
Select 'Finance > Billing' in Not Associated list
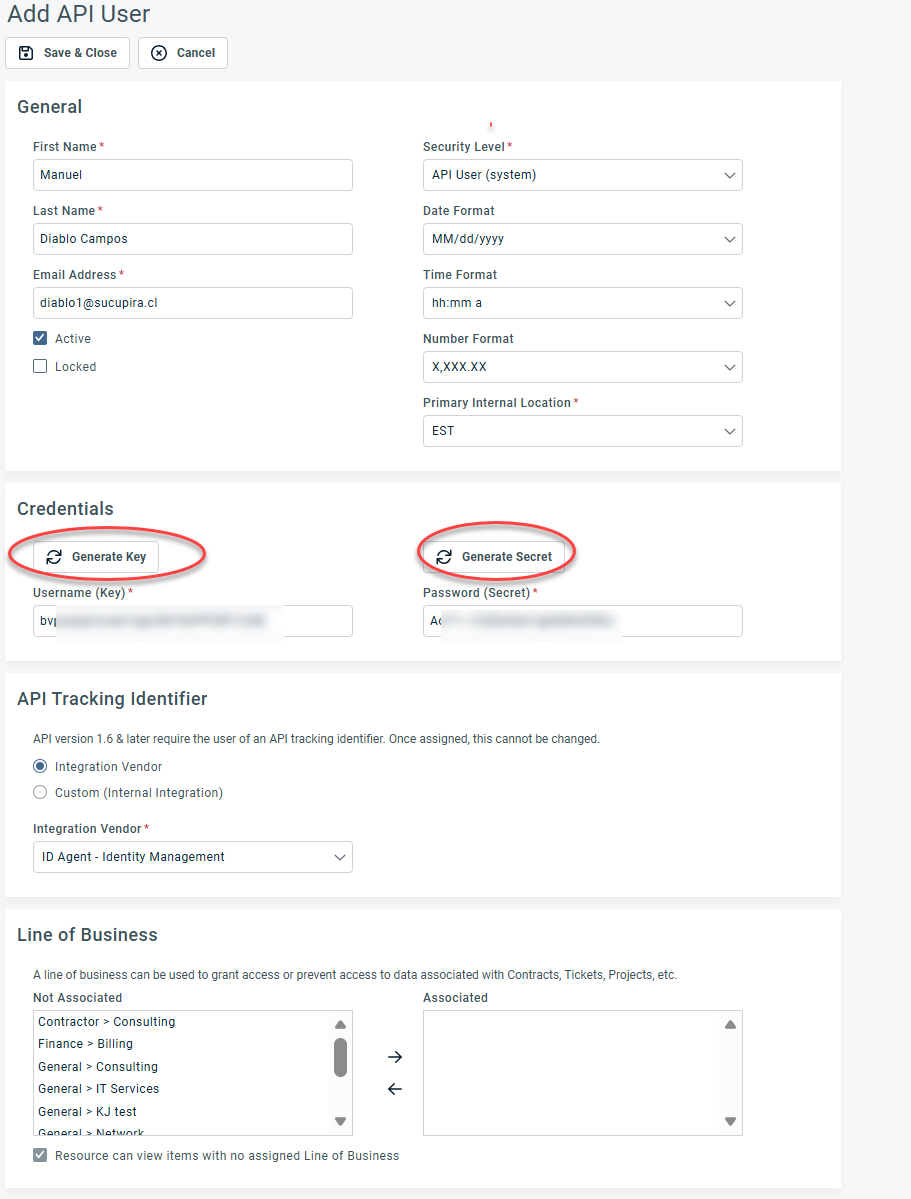pos(85,1044)
